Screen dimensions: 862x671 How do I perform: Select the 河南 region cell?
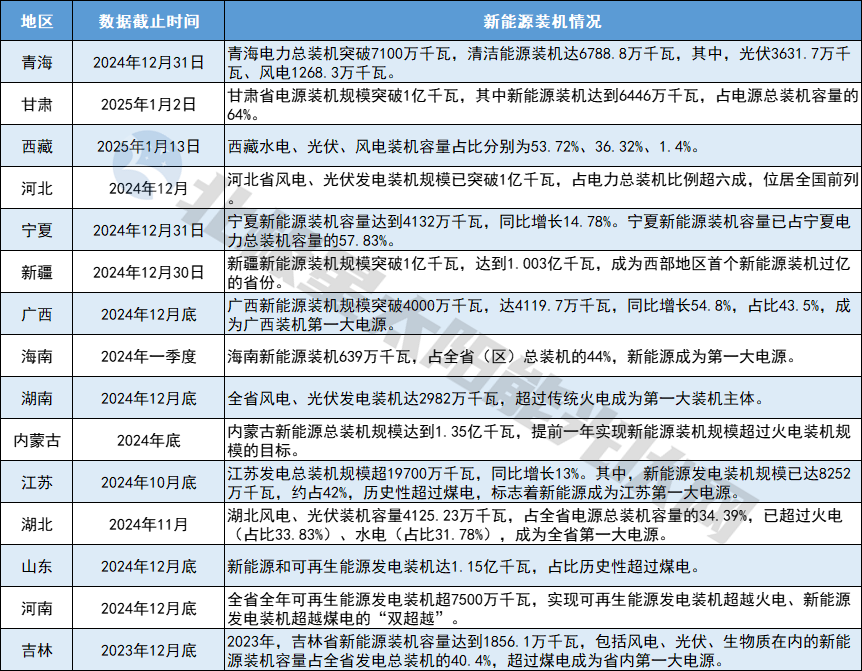[x=37, y=608]
